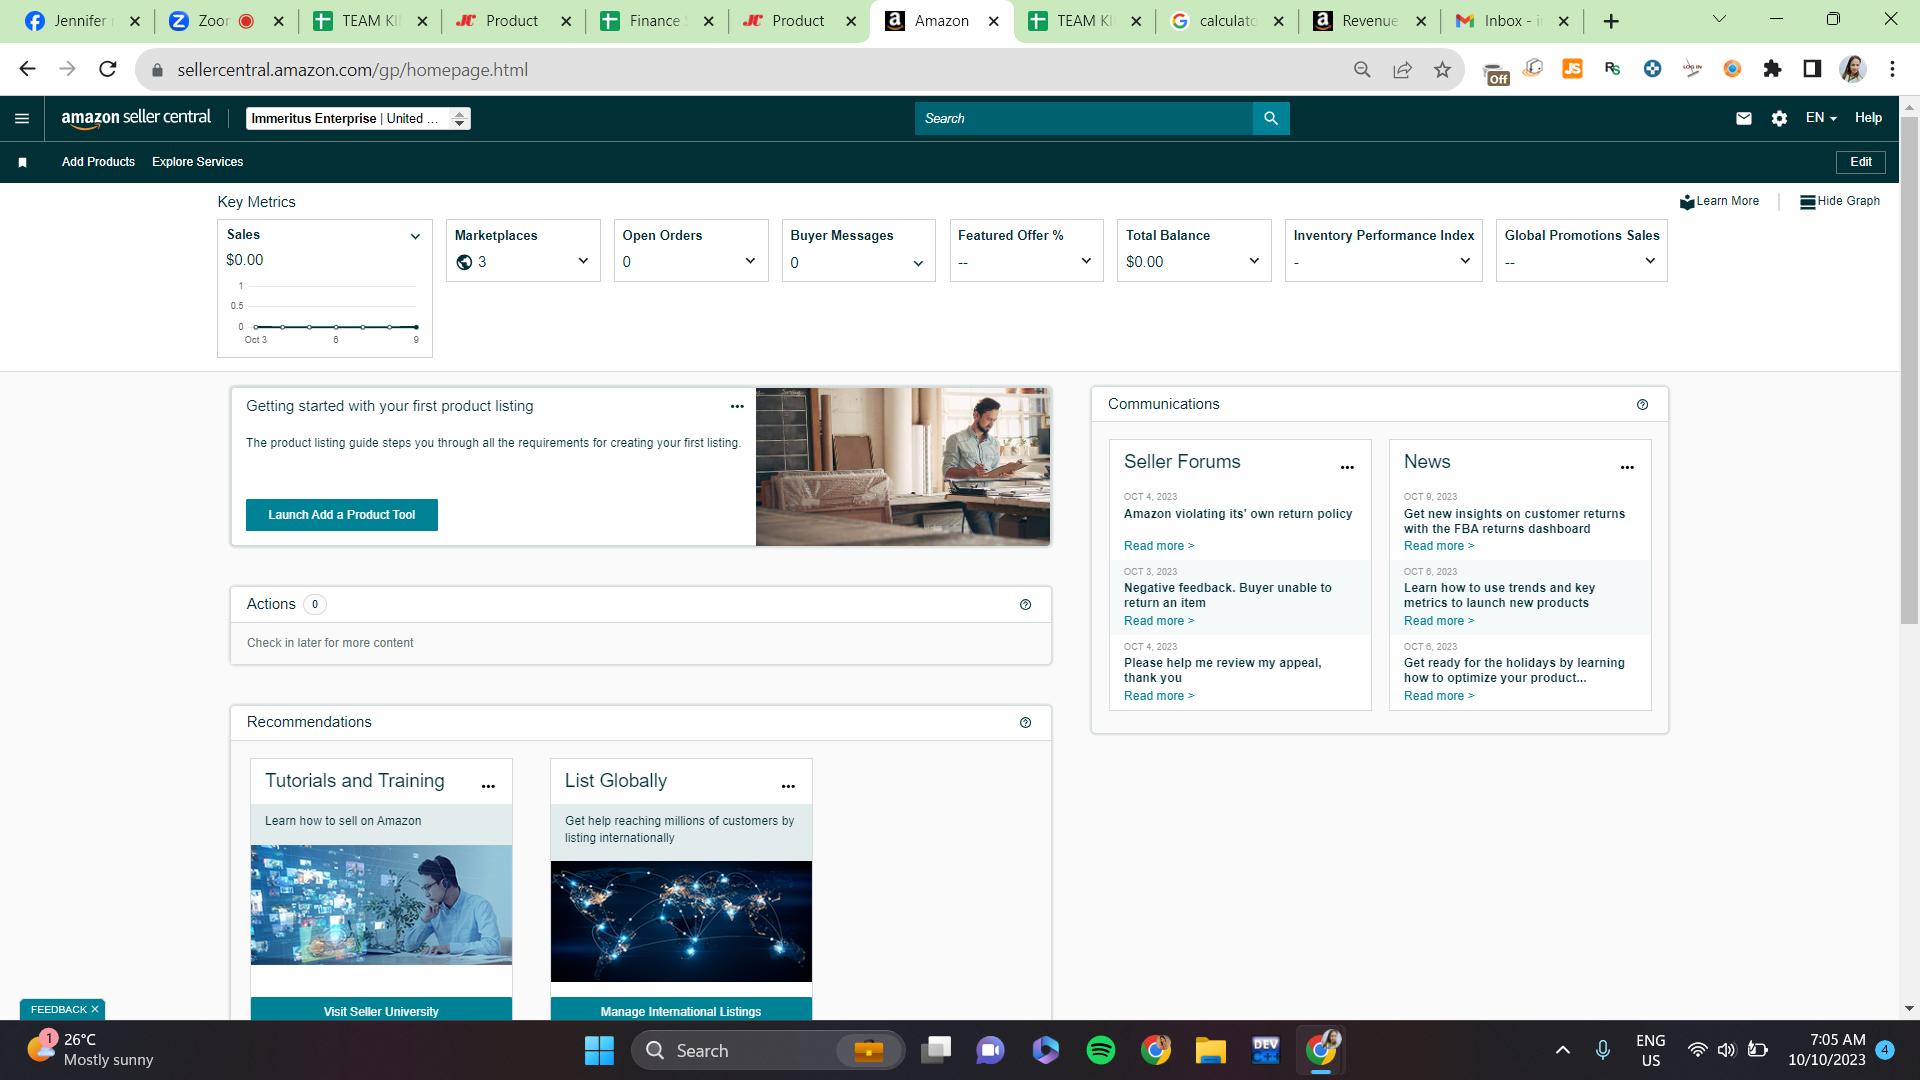1920x1080 pixels.
Task: Open Chrome profile avatar
Action: [1852, 69]
